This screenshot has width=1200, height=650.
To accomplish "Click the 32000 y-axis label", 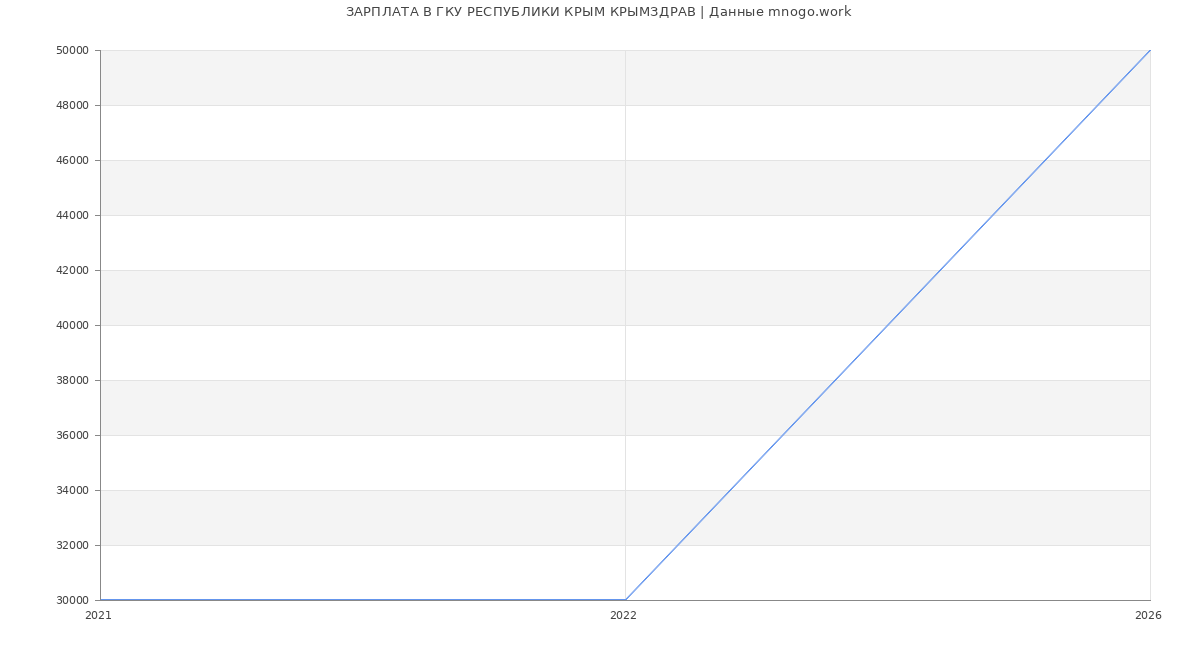I will (73, 545).
